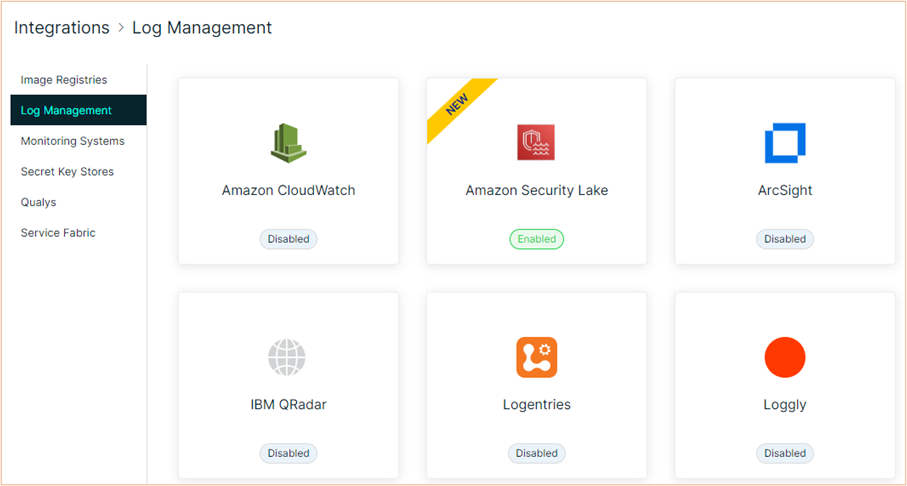
Task: Click the Disabled badge under Amazon CloudWatch
Action: pos(289,239)
